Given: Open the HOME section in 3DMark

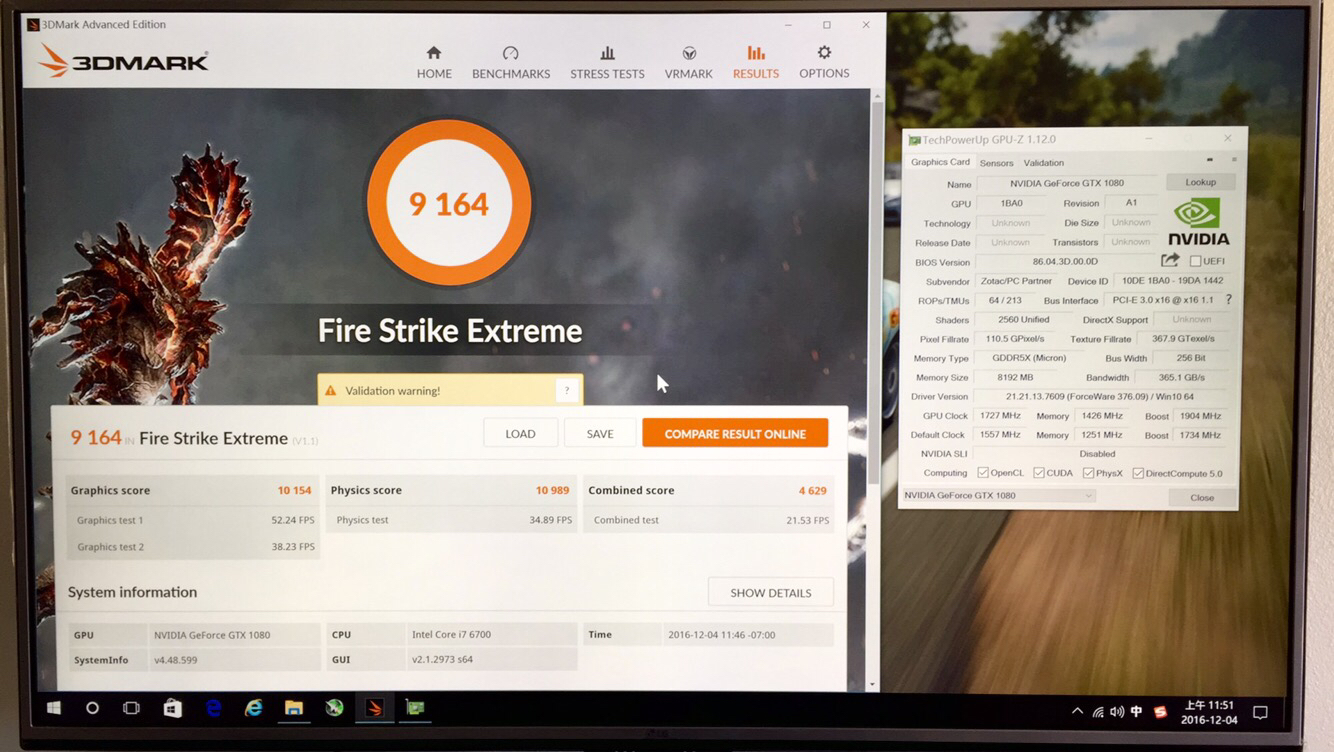Looking at the screenshot, I should 434,62.
